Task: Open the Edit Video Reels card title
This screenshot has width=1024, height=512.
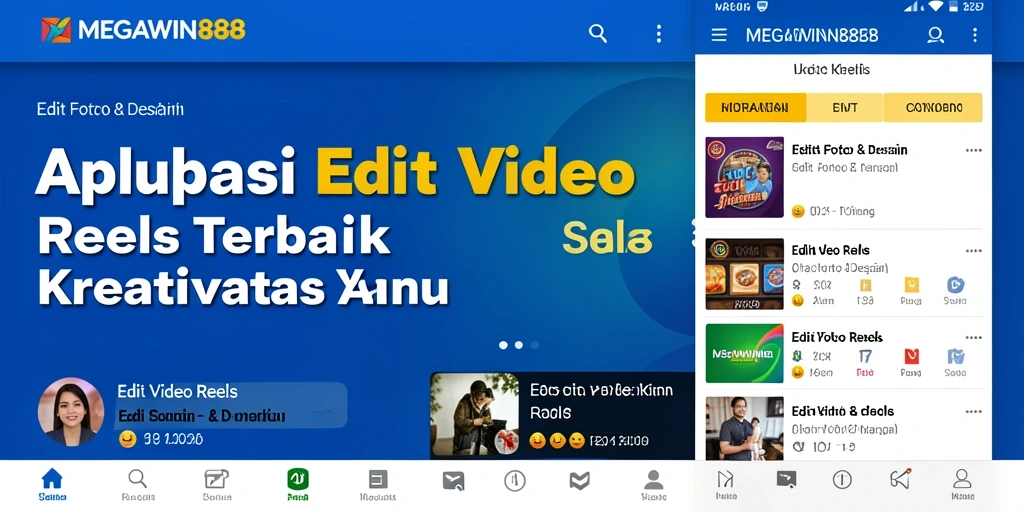Action: (178, 392)
